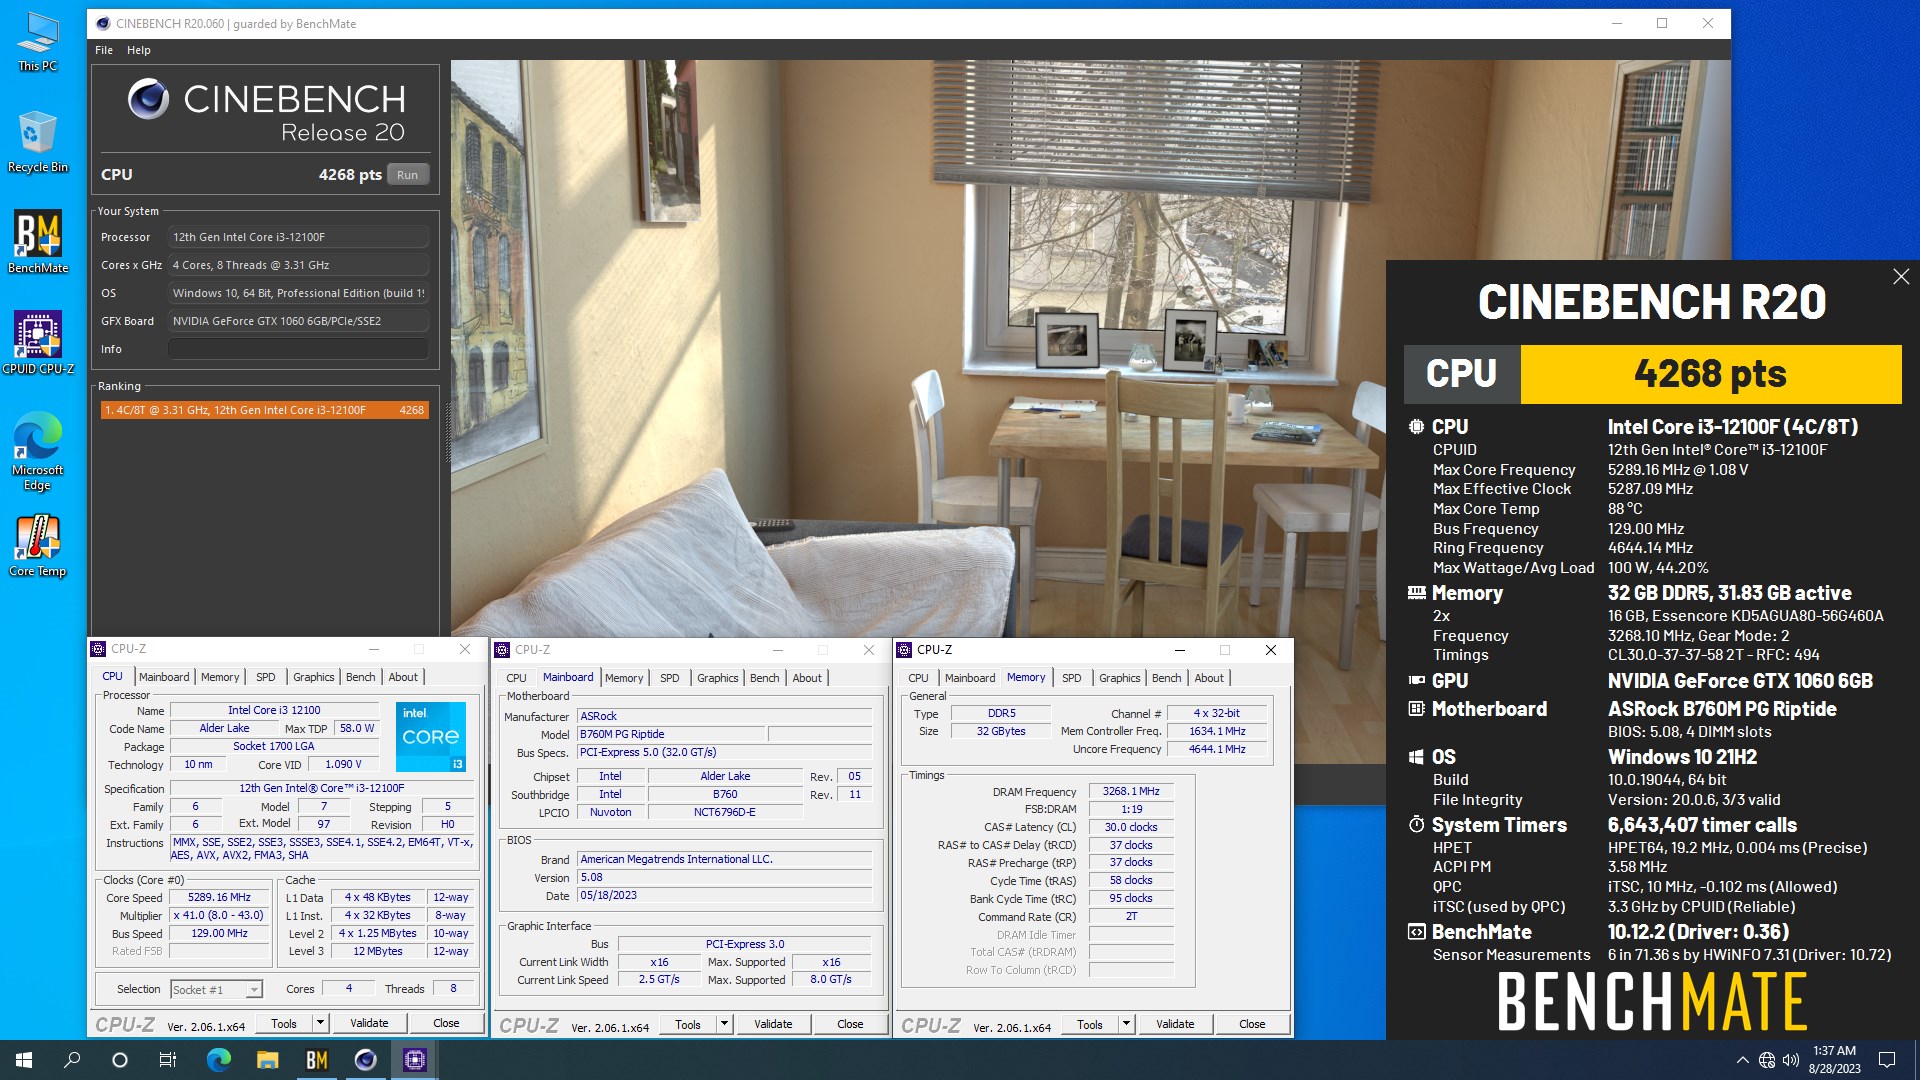Click Tools button in third CPU-Z window

coord(1090,1024)
